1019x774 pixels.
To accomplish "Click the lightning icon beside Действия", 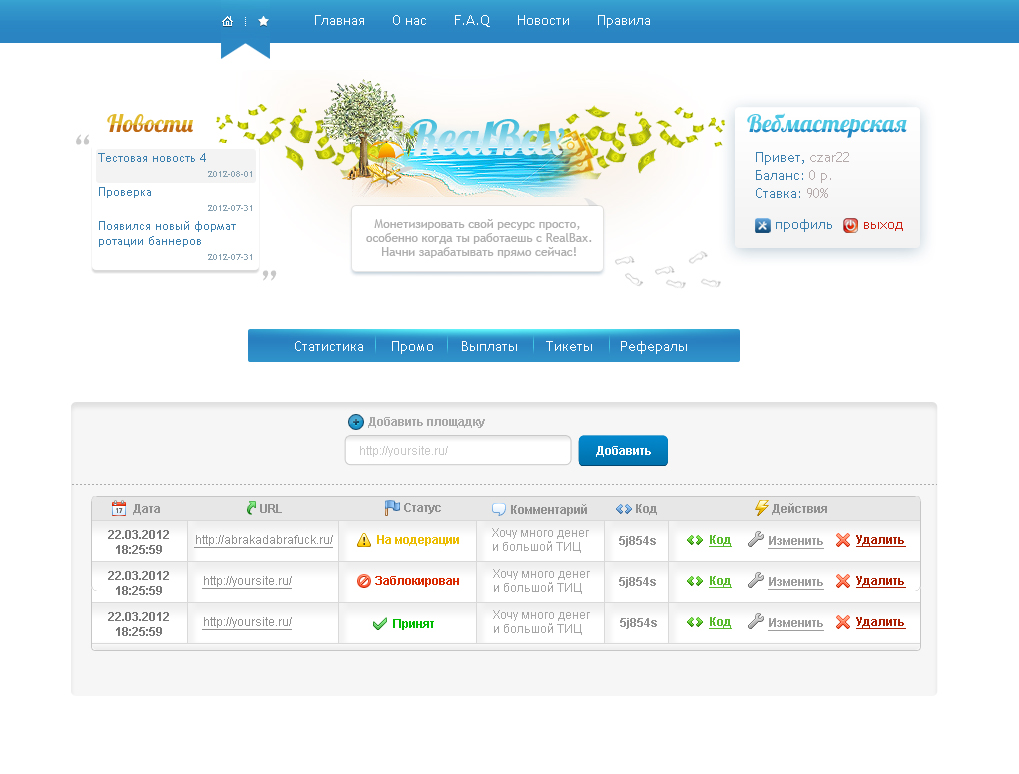I will tap(762, 508).
